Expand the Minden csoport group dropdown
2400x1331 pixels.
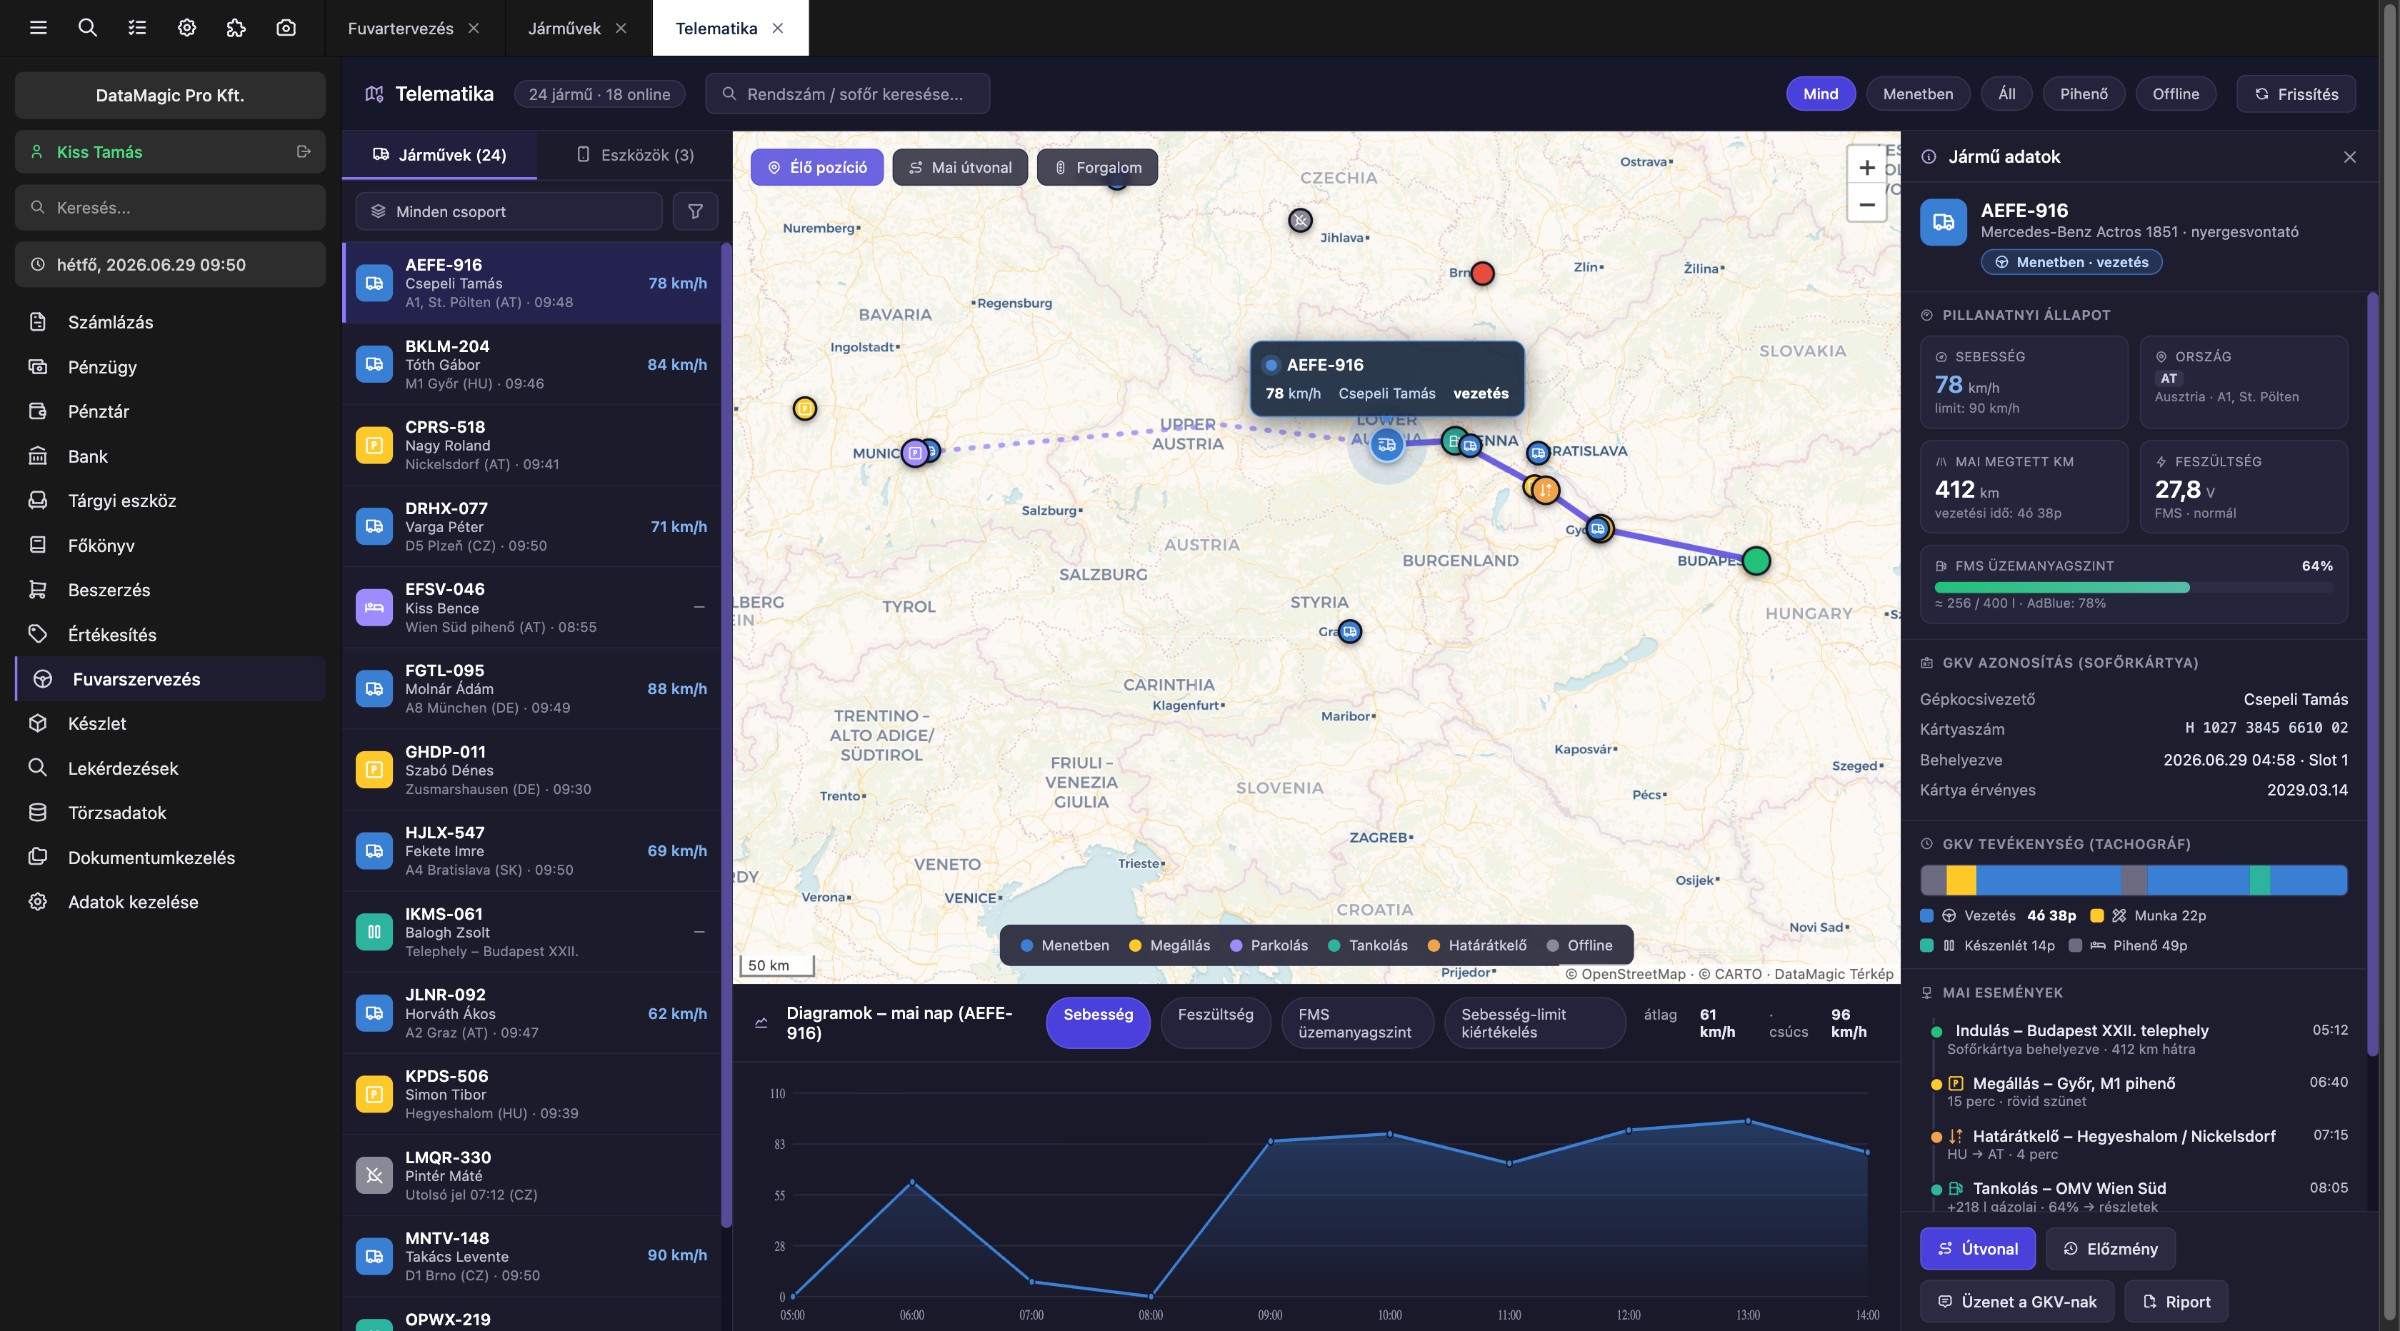509,211
